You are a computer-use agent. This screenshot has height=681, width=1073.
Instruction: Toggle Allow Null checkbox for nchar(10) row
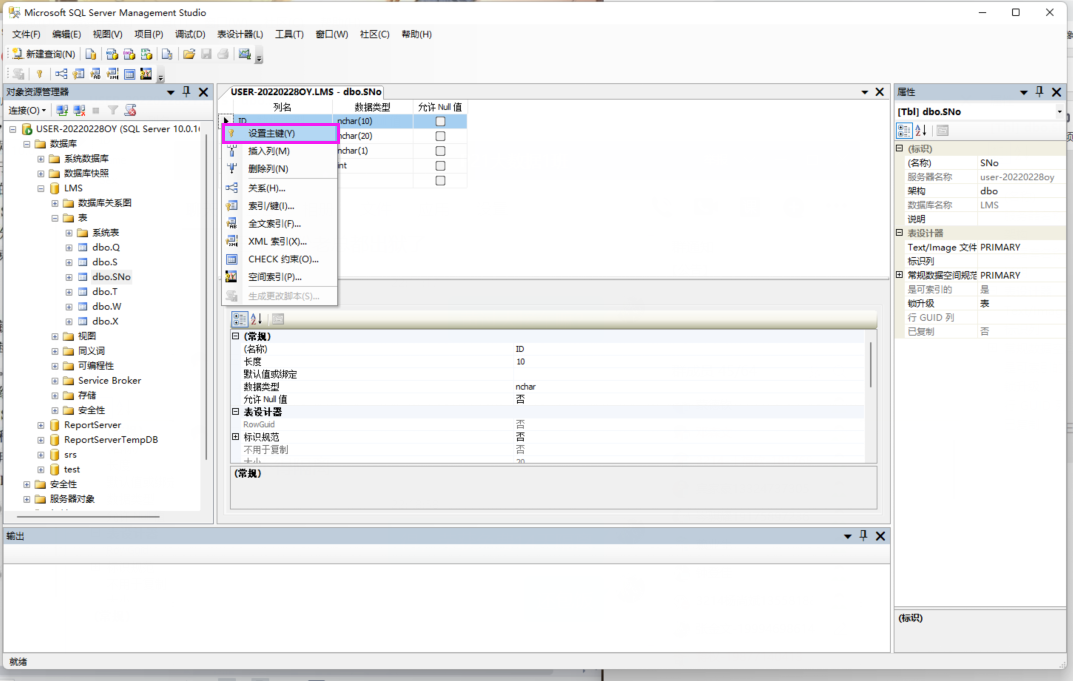pos(440,121)
